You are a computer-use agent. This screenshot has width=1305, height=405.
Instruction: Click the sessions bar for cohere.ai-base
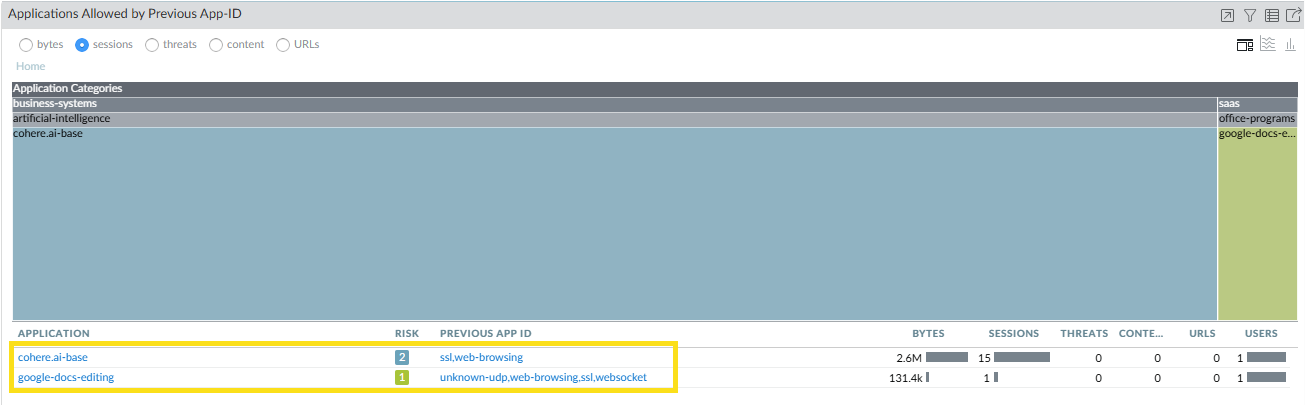(x=1022, y=357)
